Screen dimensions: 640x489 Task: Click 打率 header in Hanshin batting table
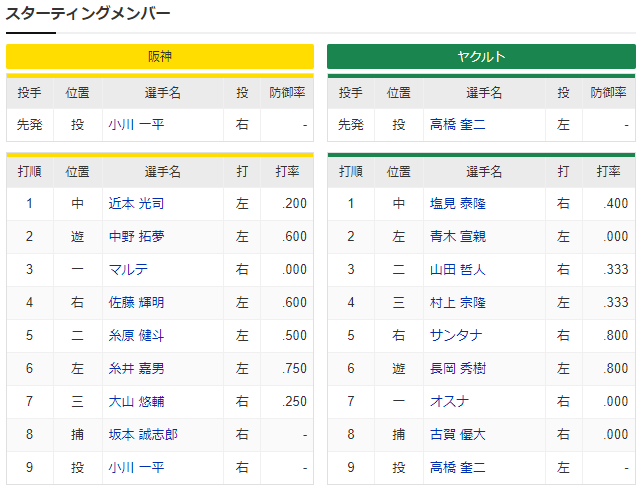point(287,171)
